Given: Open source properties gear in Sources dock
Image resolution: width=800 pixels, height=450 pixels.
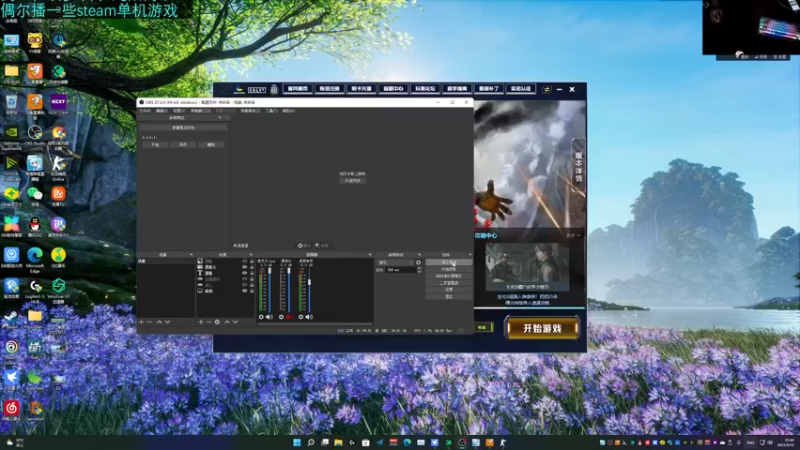Looking at the screenshot, I should 217,322.
